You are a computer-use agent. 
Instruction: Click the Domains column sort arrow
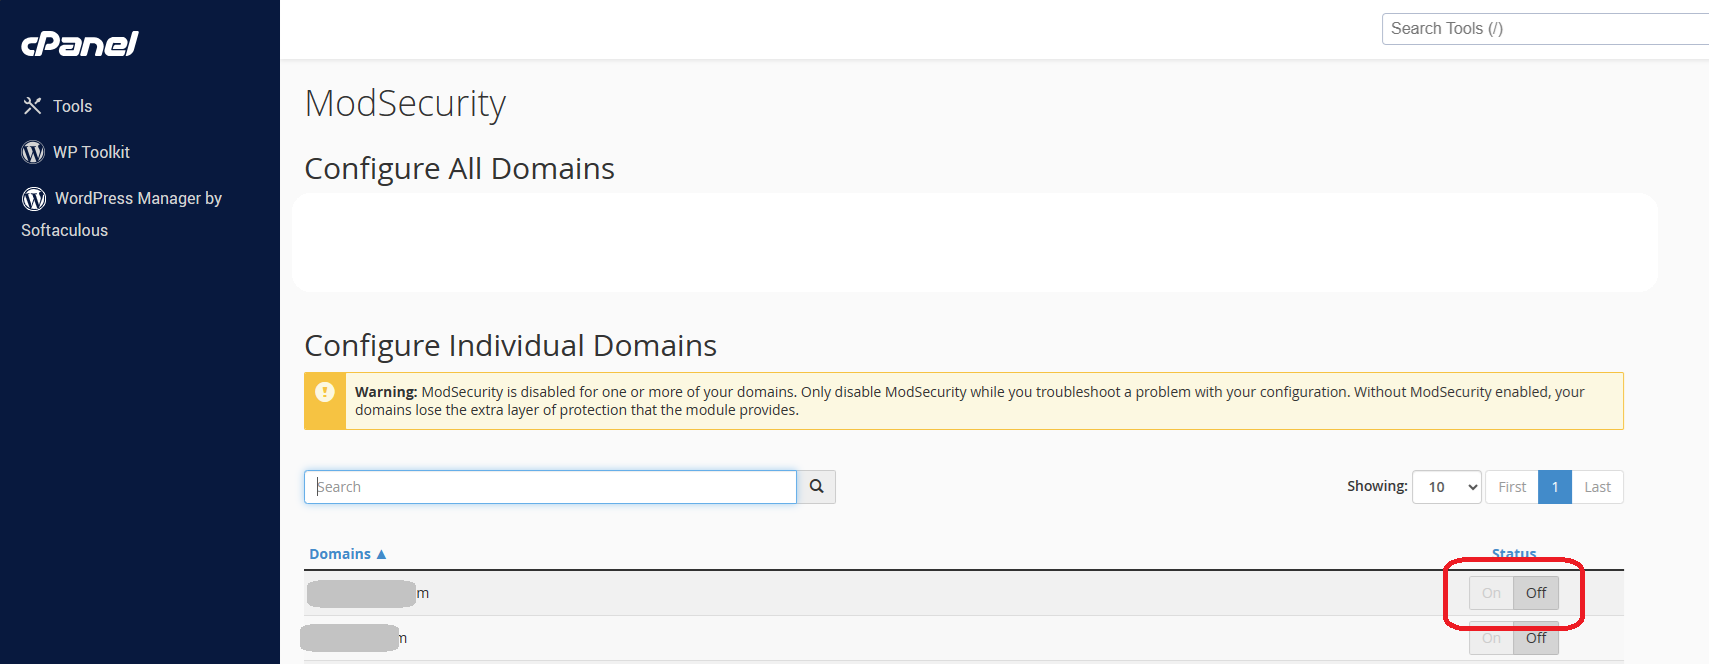click(381, 552)
